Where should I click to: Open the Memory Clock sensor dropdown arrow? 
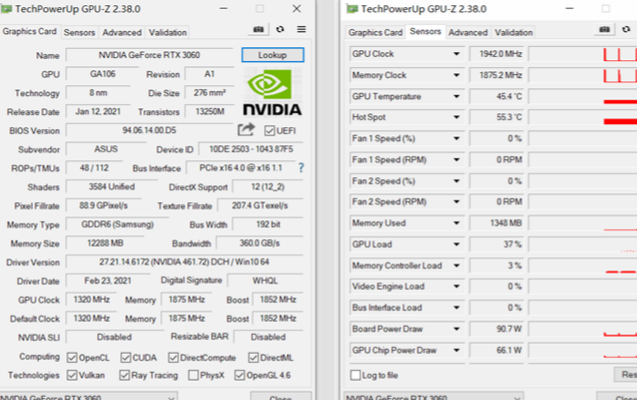[457, 75]
